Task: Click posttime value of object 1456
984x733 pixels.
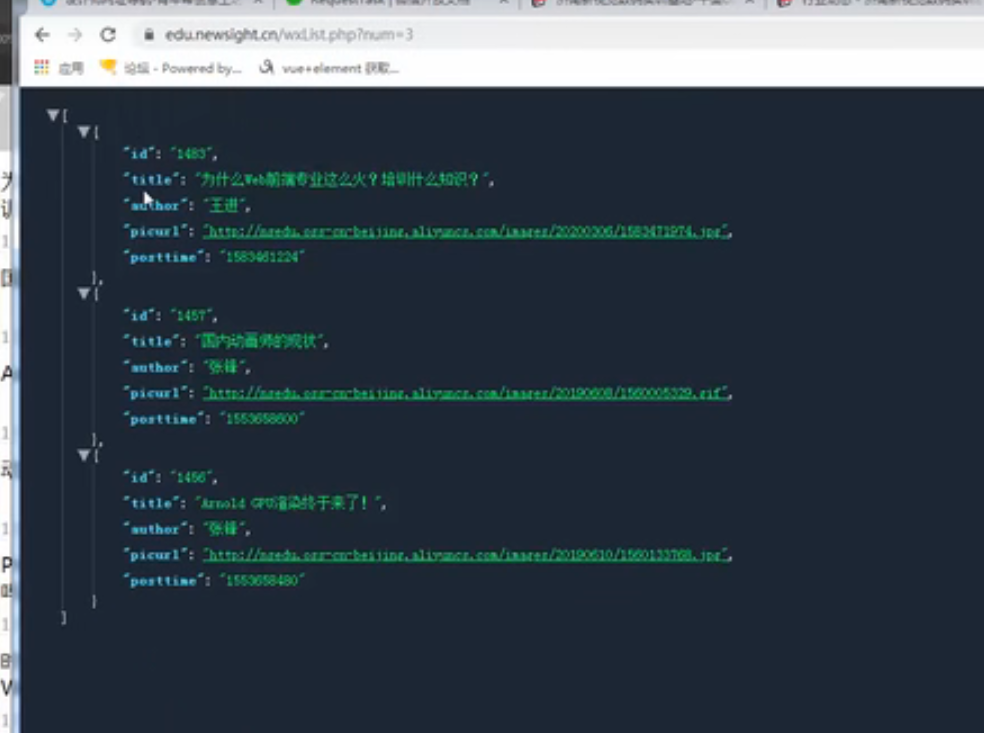Action: click(x=262, y=581)
